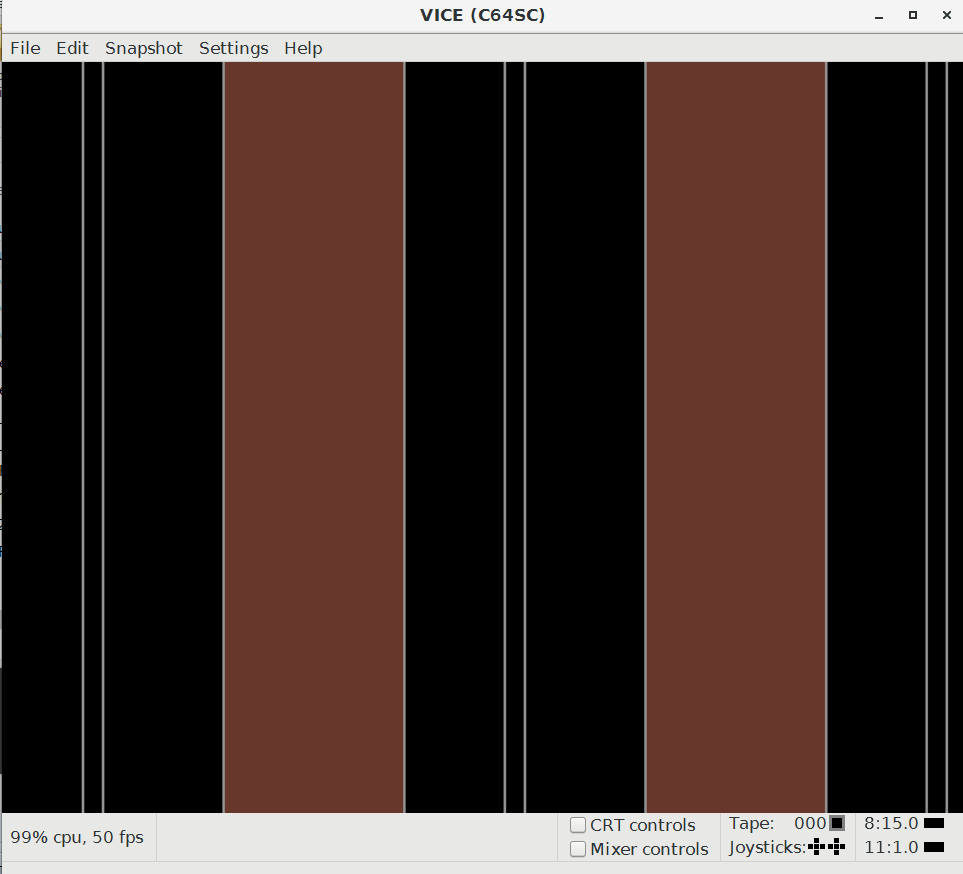Click the first joystick indicator icon

(x=816, y=848)
